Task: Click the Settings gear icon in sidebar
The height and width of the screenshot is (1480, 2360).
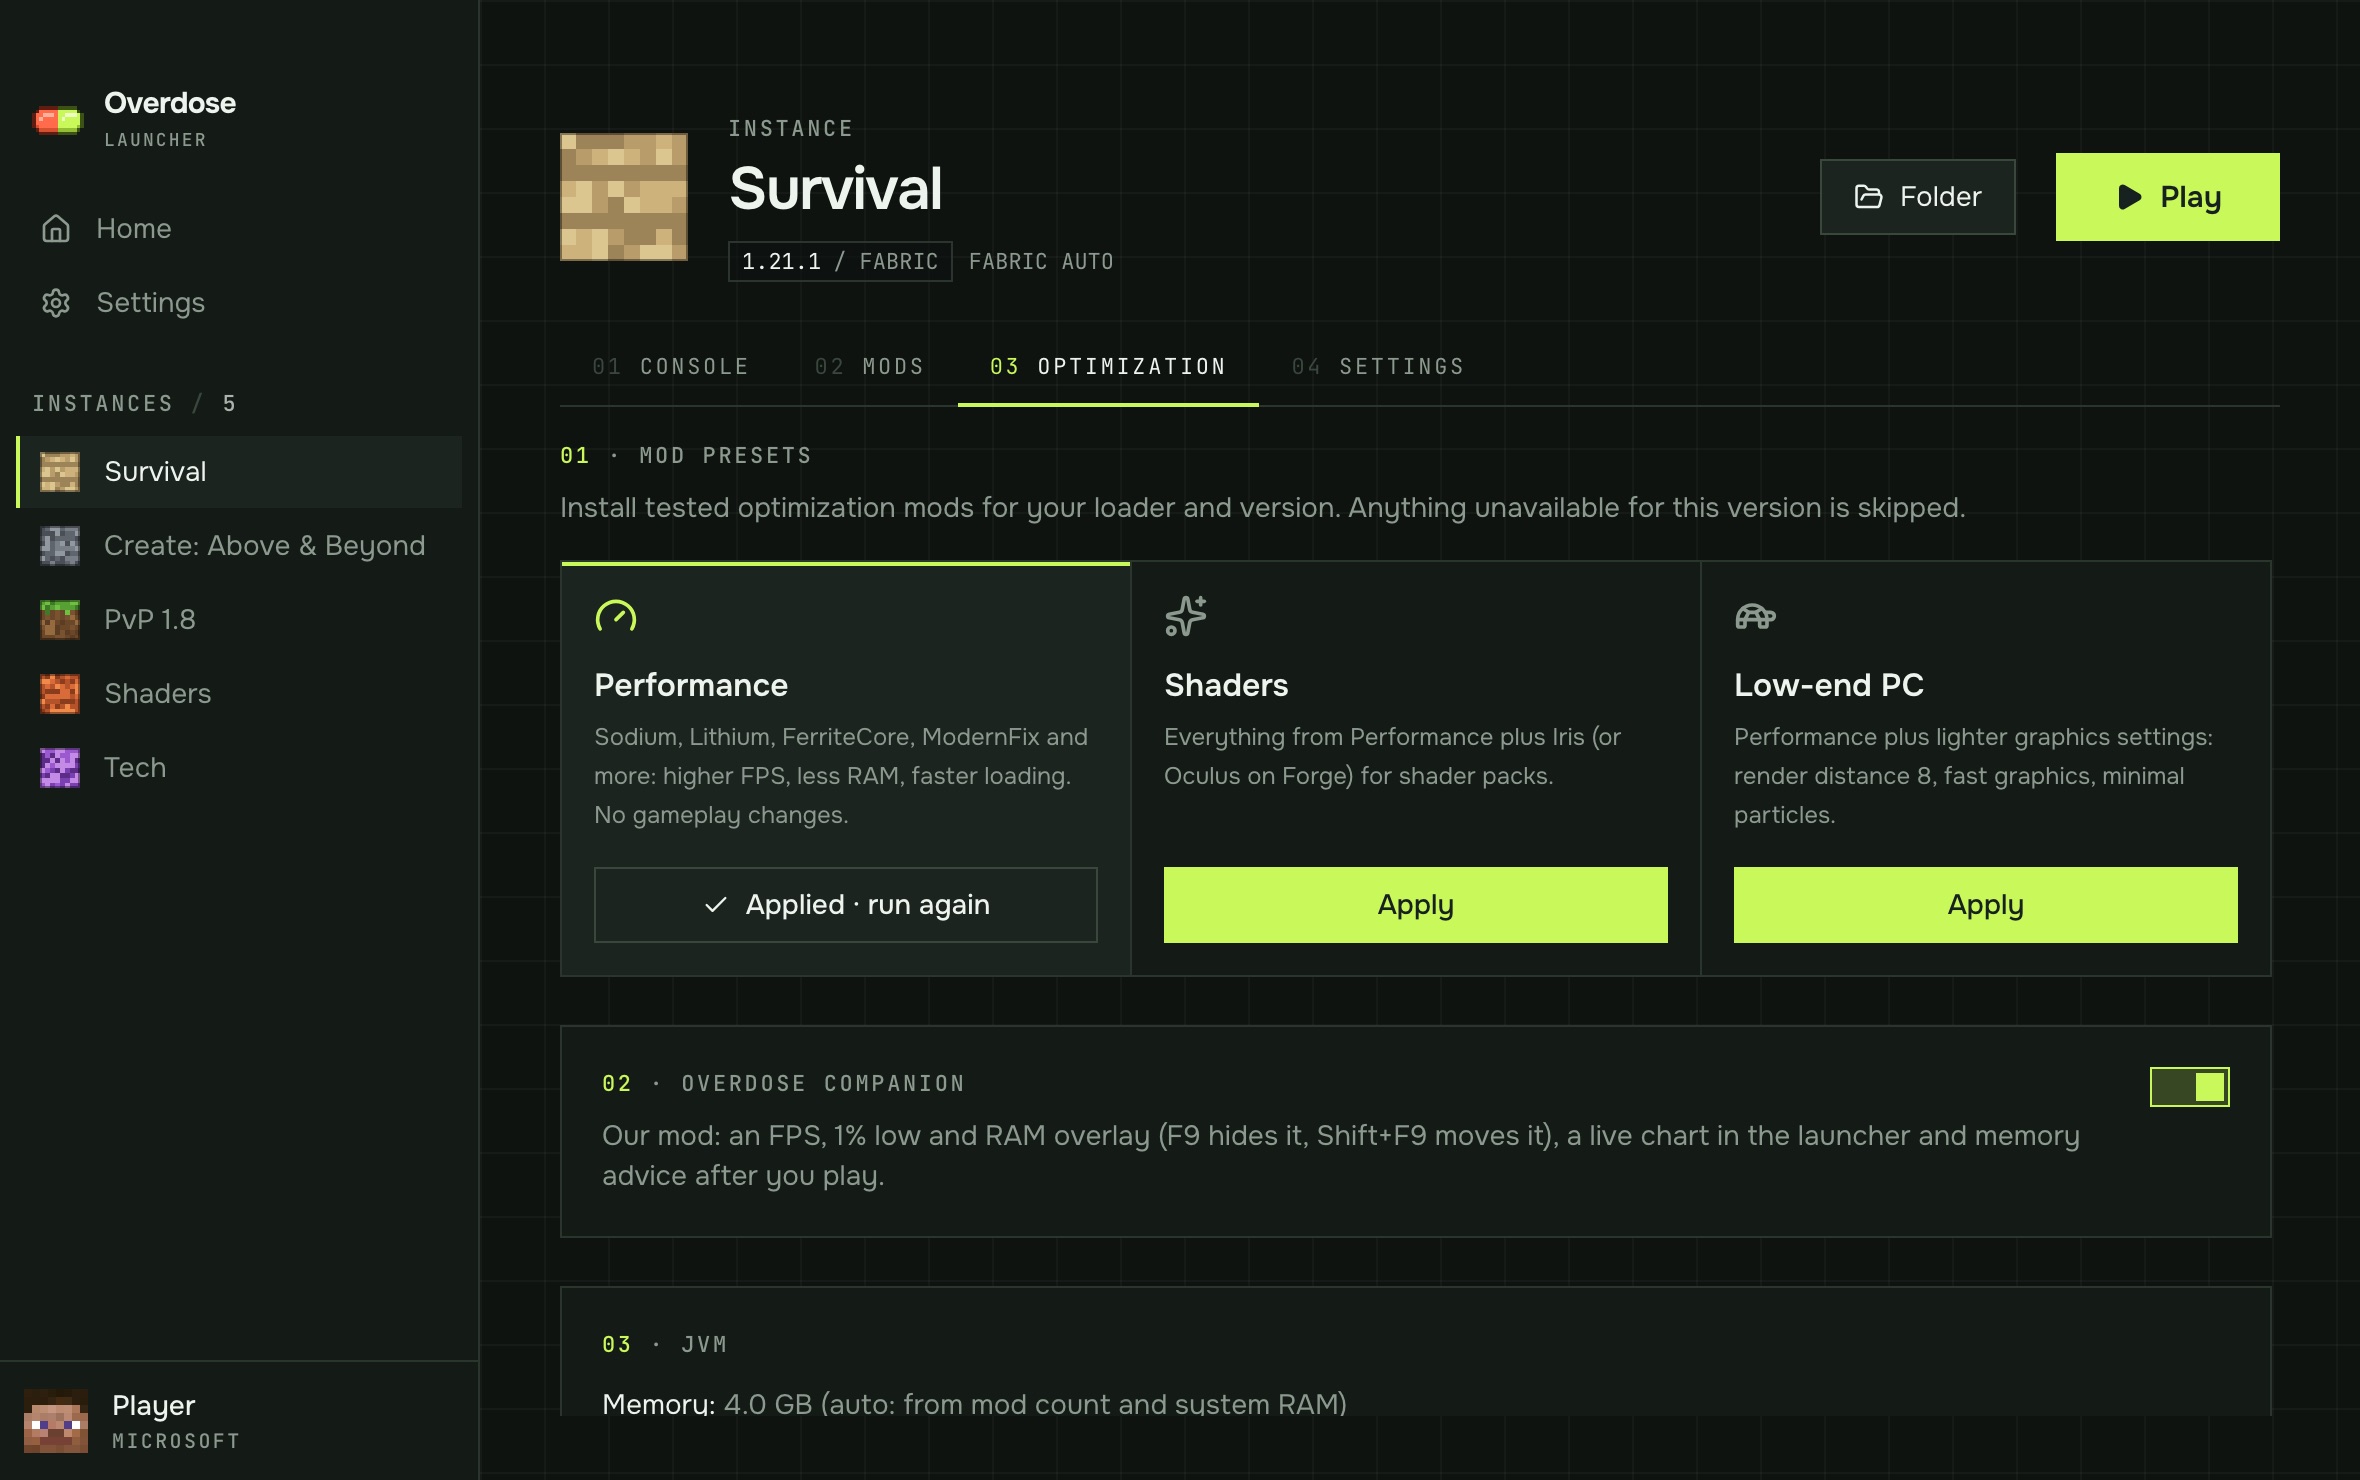Action: (56, 303)
